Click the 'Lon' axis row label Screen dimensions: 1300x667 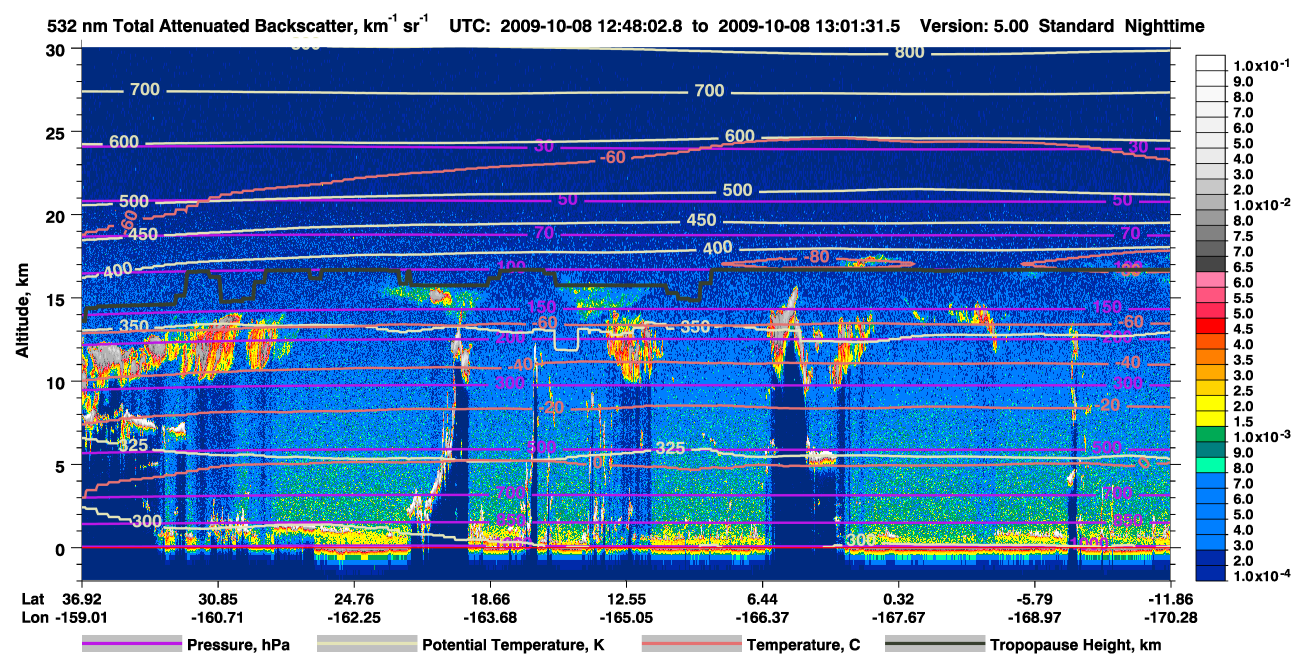(x=33, y=616)
